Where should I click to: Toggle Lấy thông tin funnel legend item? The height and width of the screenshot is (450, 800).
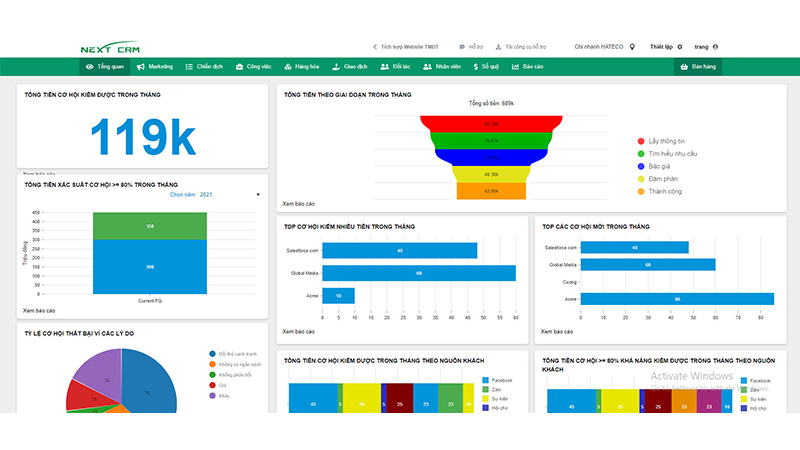click(x=641, y=142)
